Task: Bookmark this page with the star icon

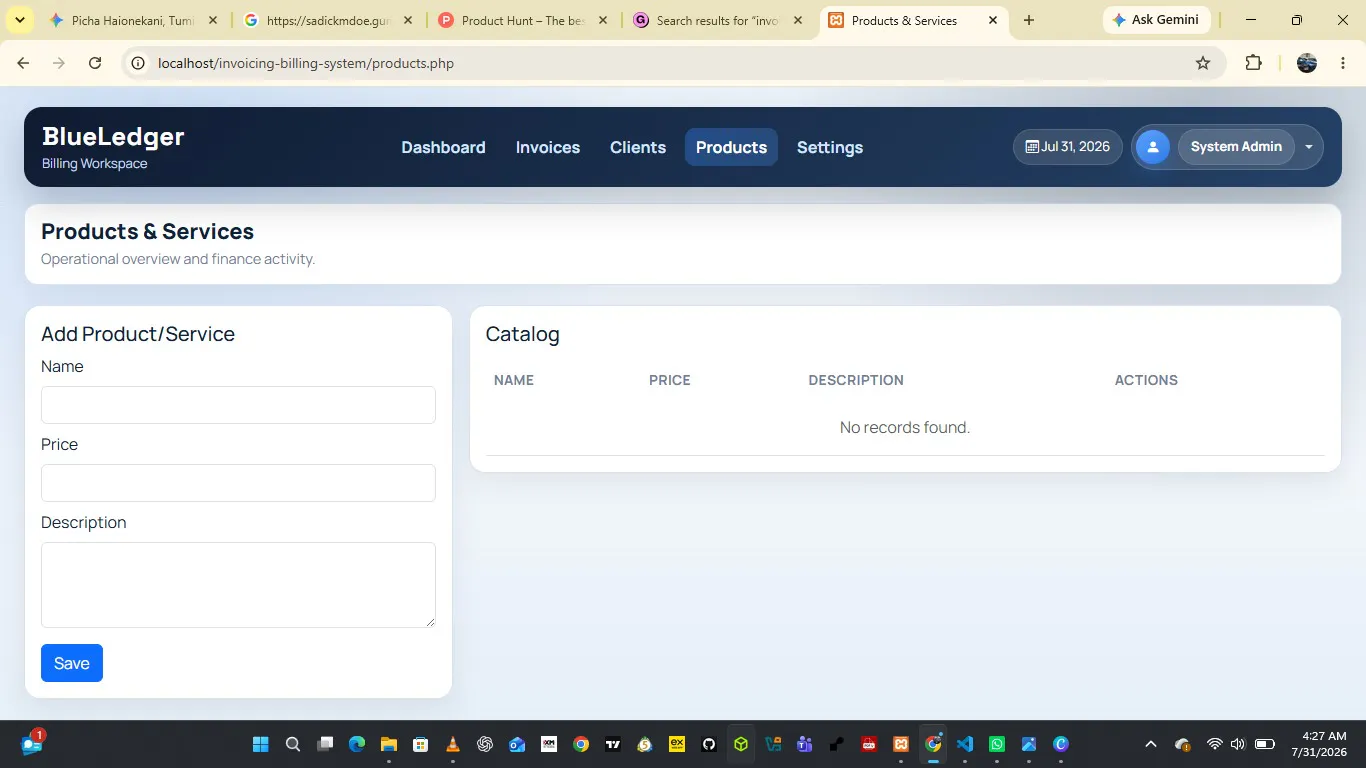Action: click(1203, 63)
